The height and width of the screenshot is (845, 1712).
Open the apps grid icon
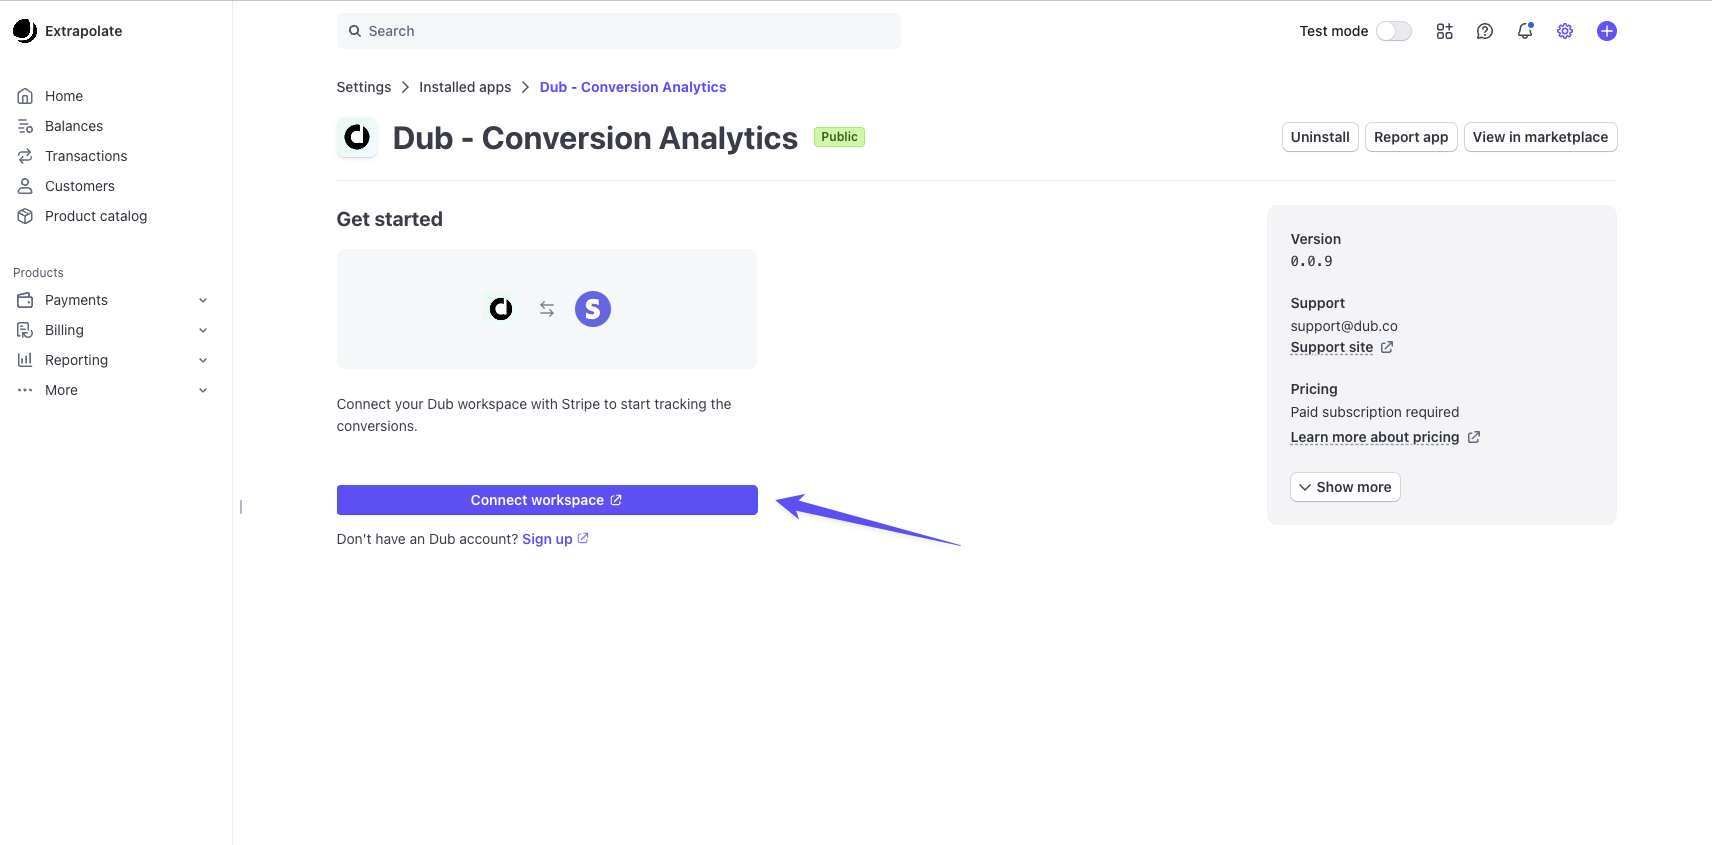[x=1445, y=31]
